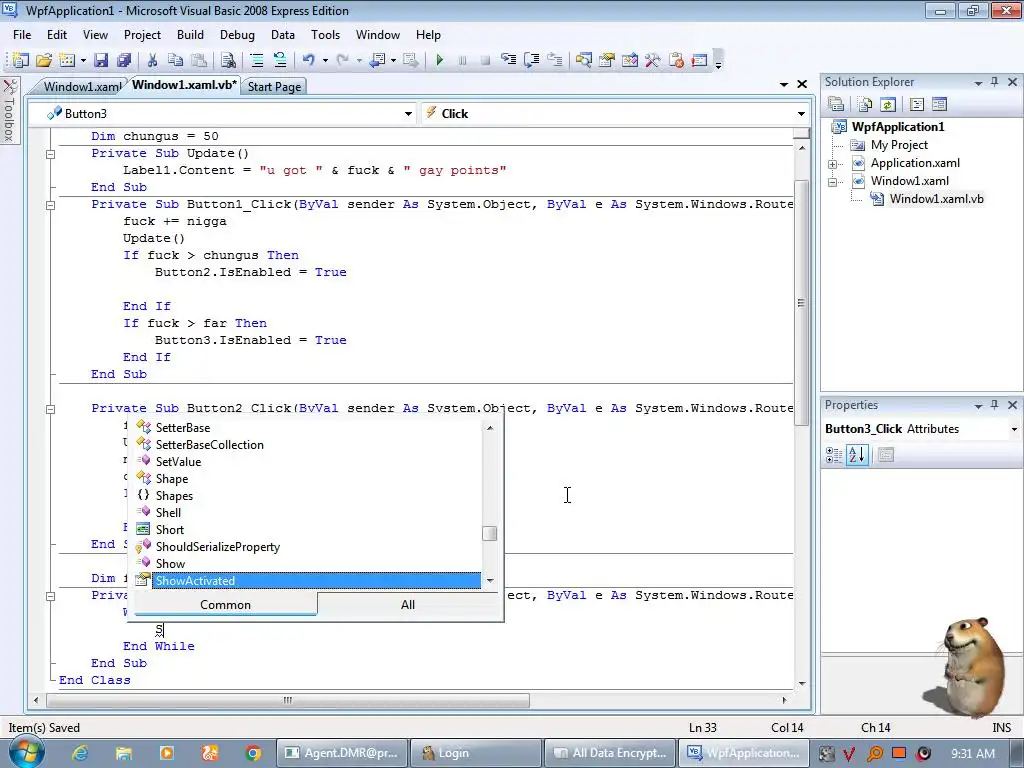Click Solution Explorer Refresh icon
This screenshot has height=768, width=1024.
888,104
